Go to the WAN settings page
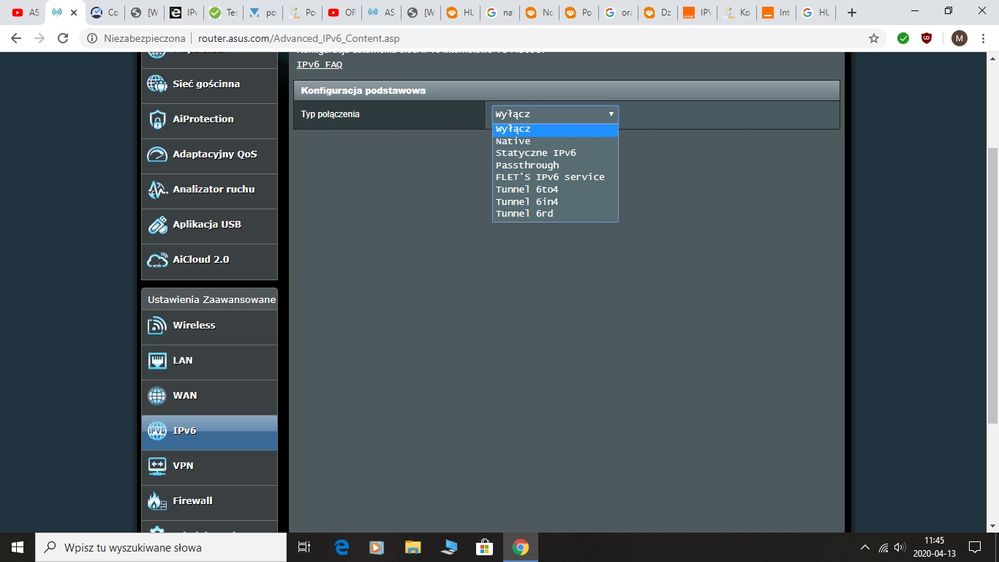Viewport: 999px width, 562px height. [x=185, y=396]
